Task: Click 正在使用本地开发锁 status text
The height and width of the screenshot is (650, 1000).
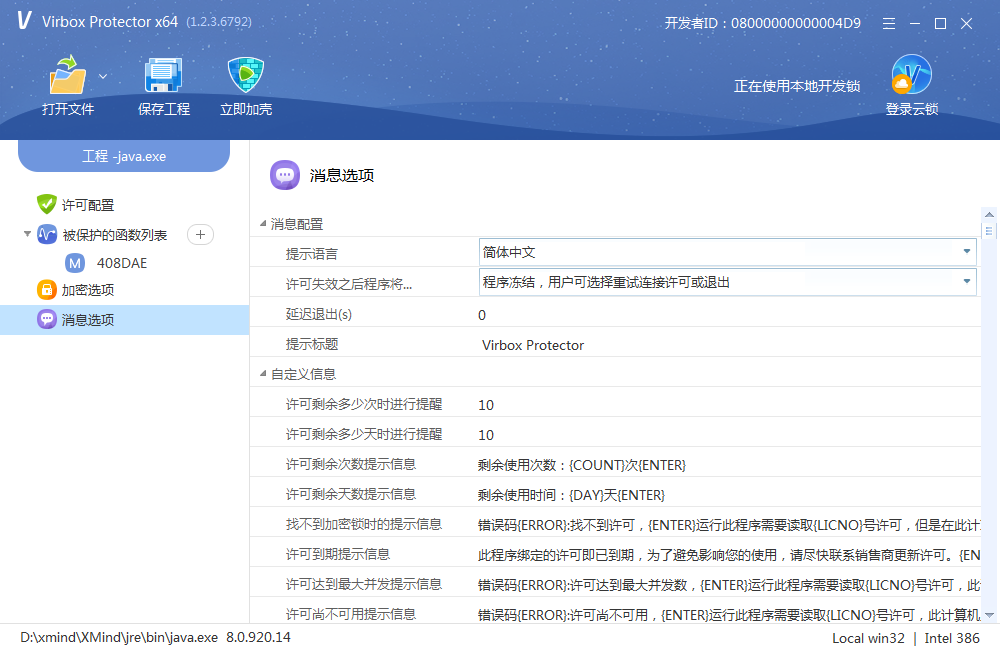Action: (x=797, y=86)
